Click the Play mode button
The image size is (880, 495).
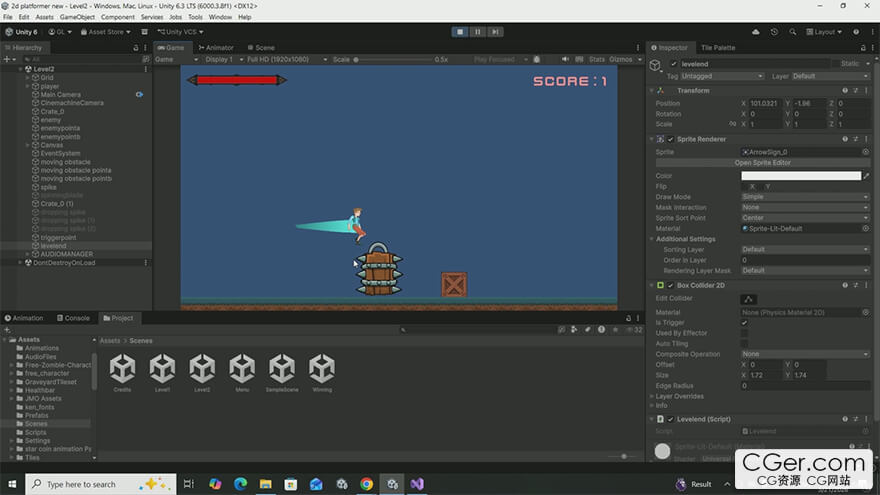(460, 32)
